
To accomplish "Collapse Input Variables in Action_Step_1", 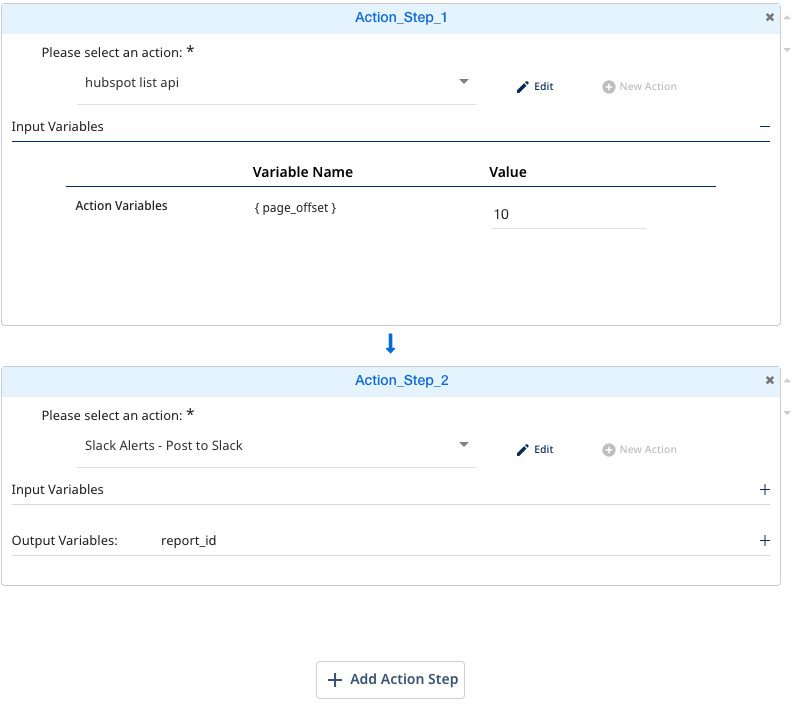I will (x=765, y=127).
